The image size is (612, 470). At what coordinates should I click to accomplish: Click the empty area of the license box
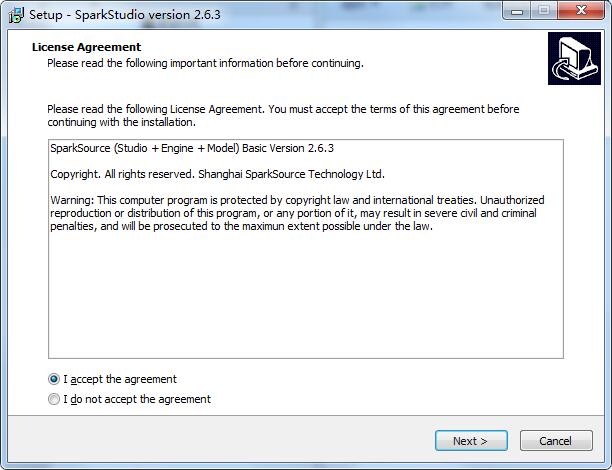[305, 300]
